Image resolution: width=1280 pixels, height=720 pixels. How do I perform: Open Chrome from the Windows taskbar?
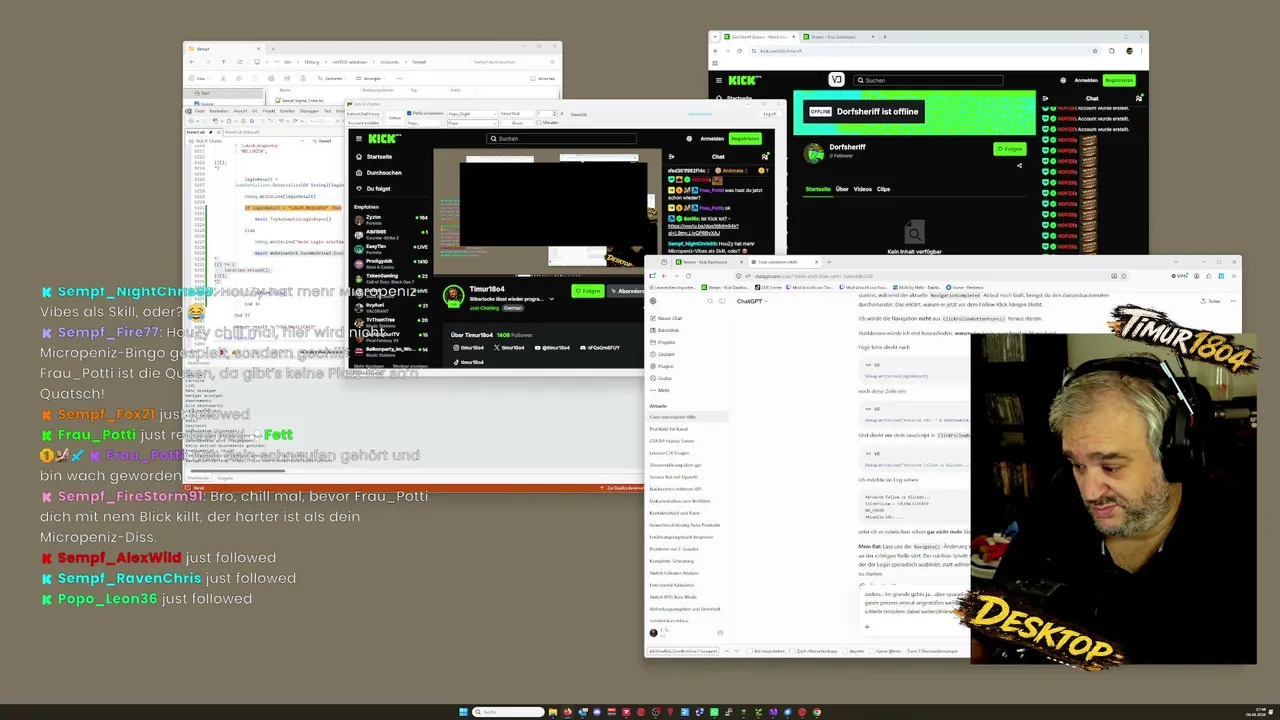point(817,712)
